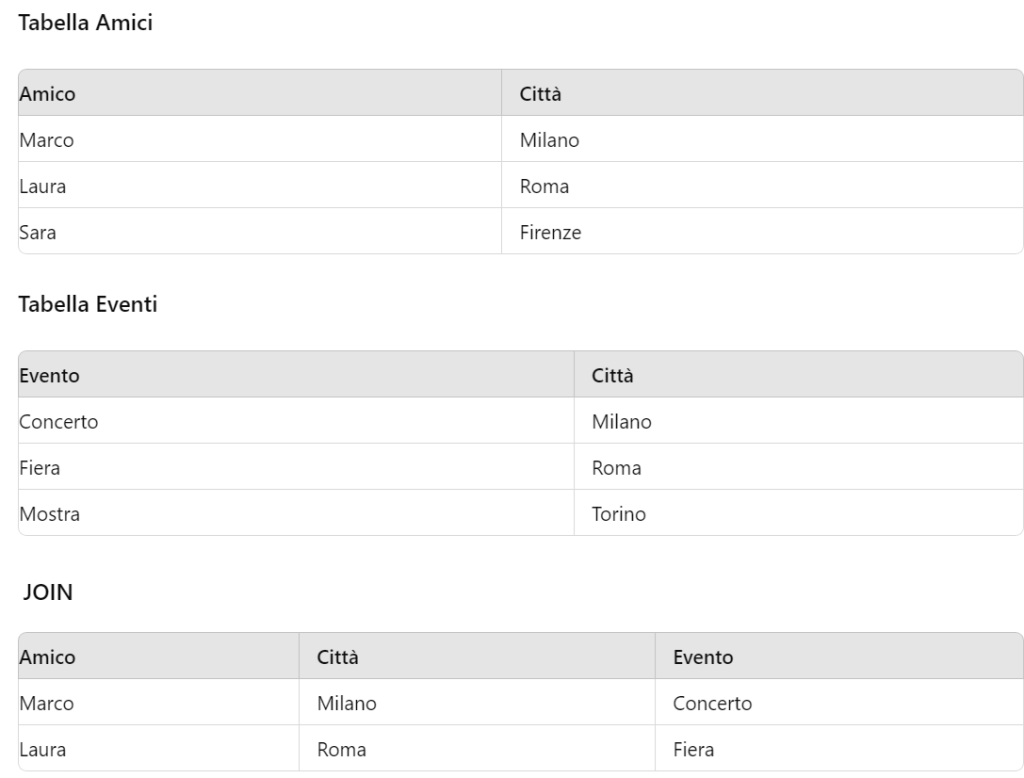Click Milano cell in Tabella Eventi

pos(622,422)
